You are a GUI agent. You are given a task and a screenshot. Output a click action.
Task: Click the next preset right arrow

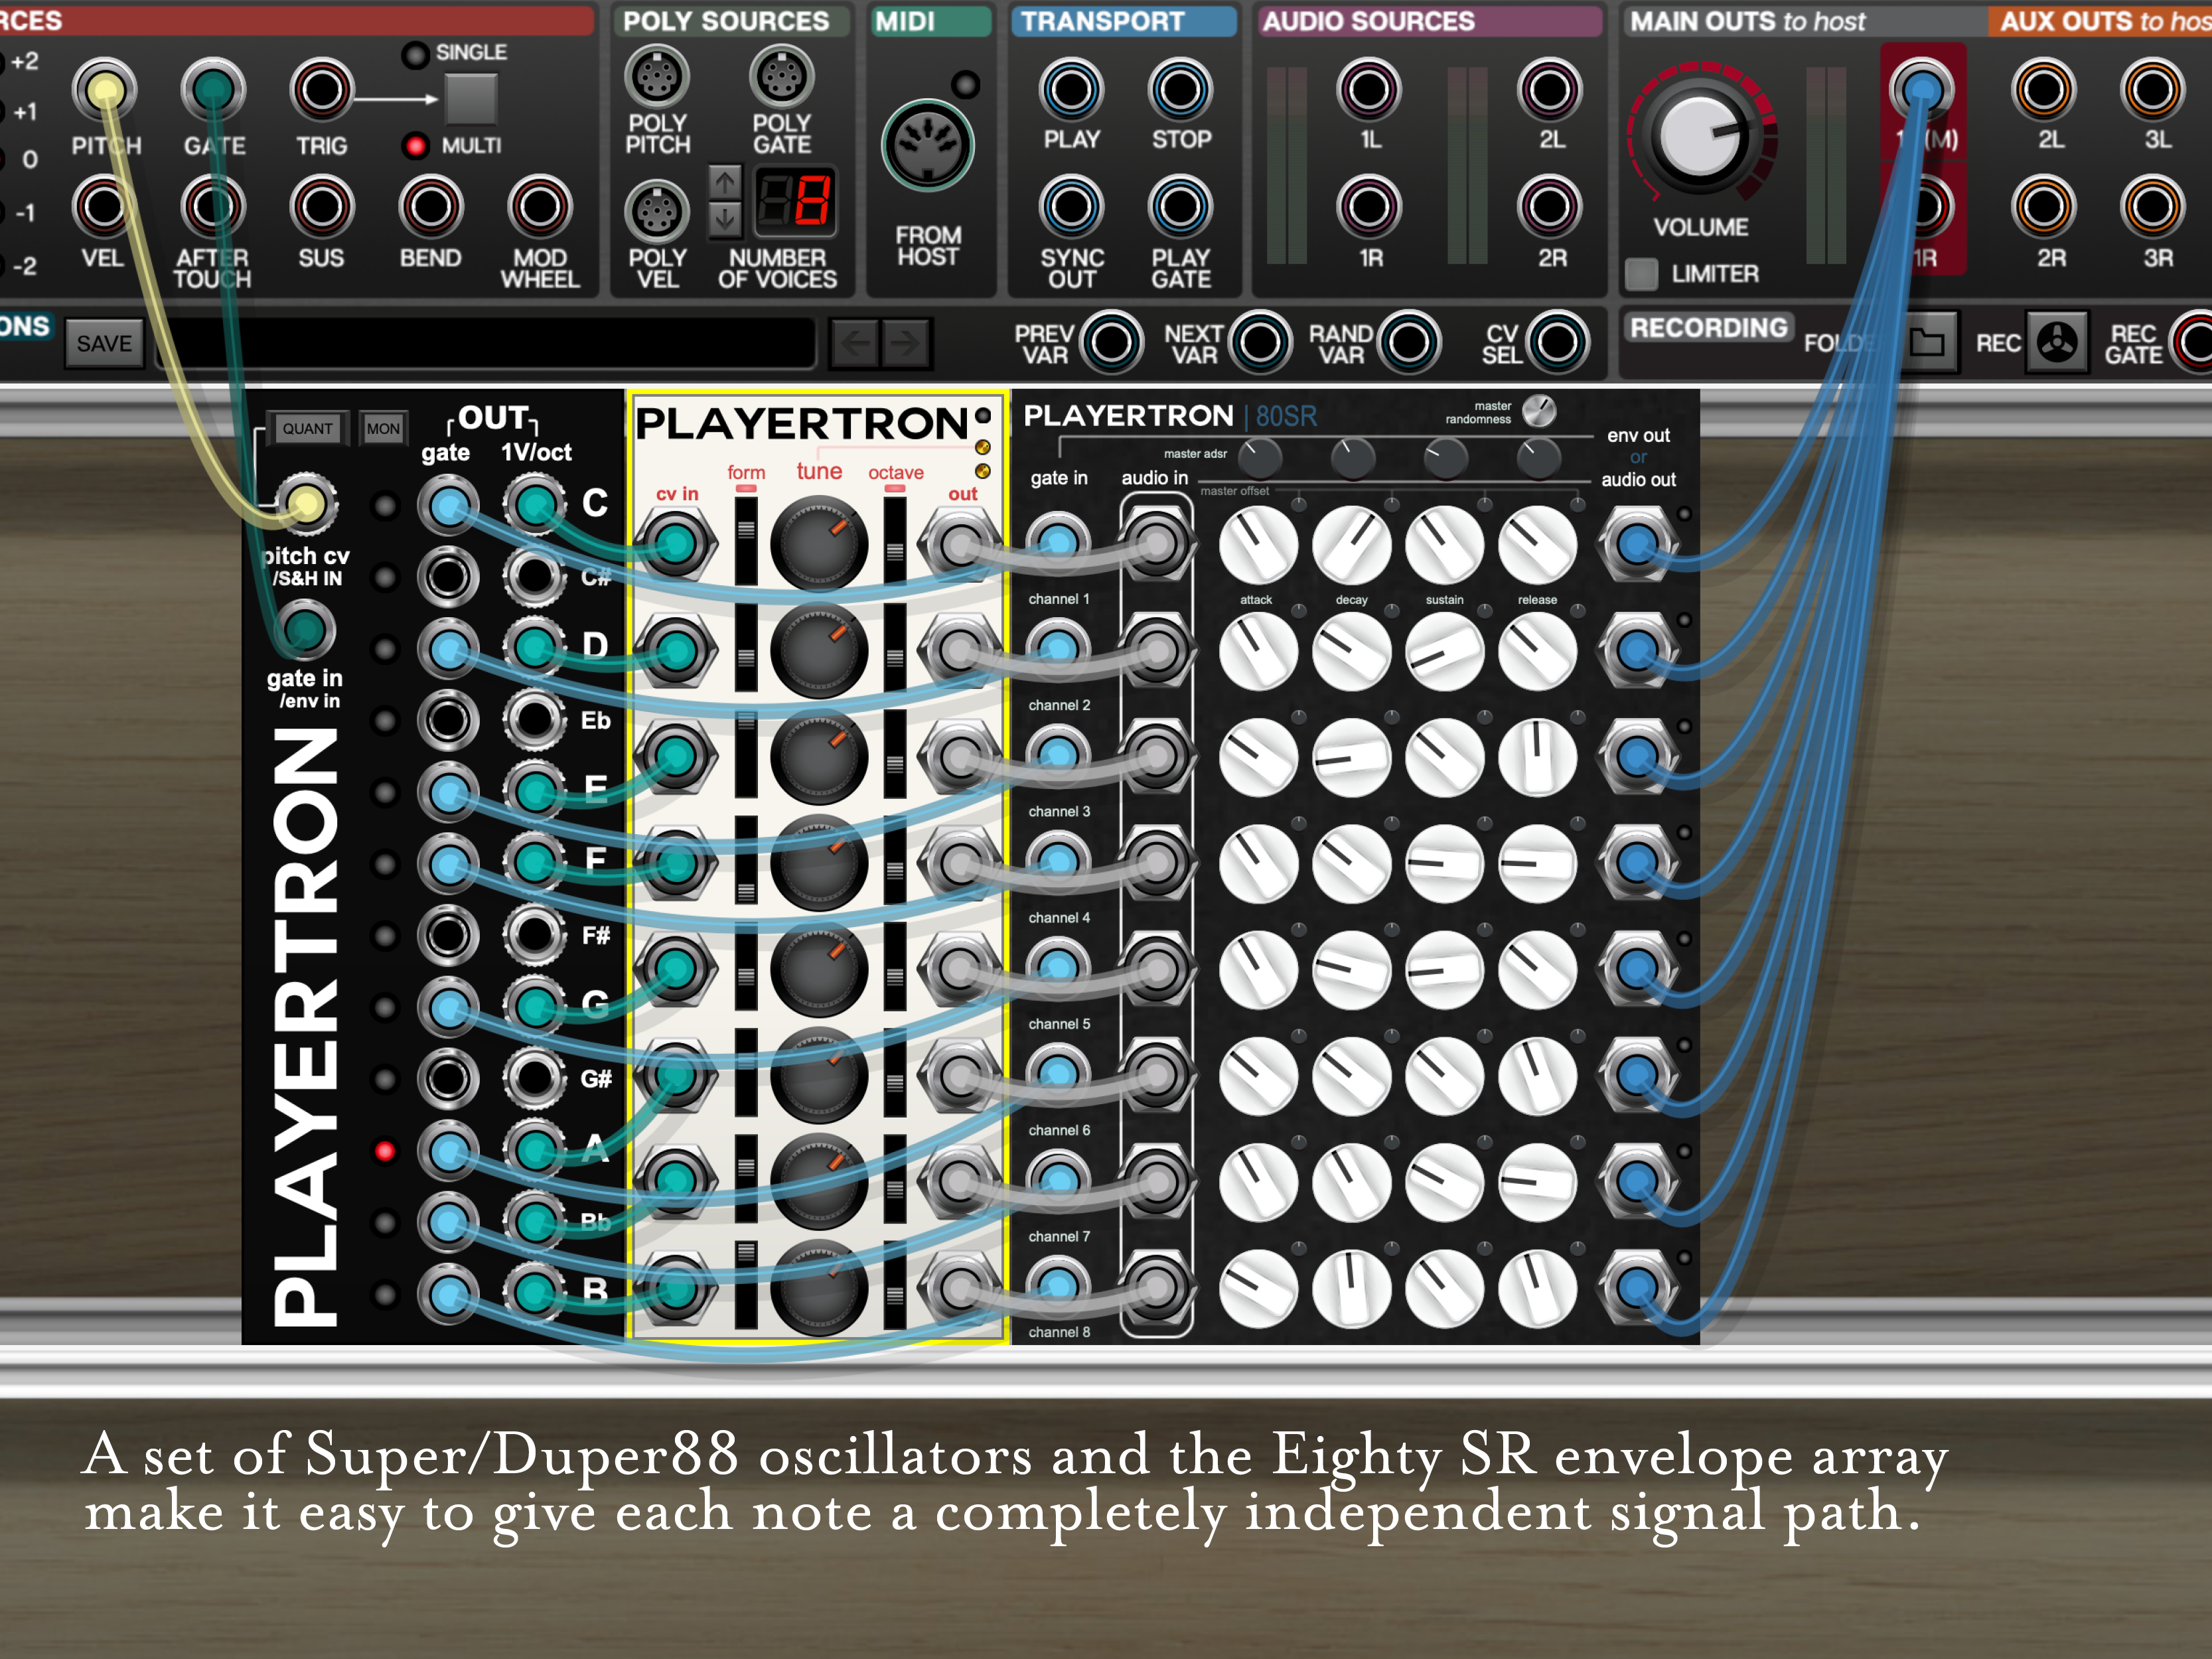905,343
